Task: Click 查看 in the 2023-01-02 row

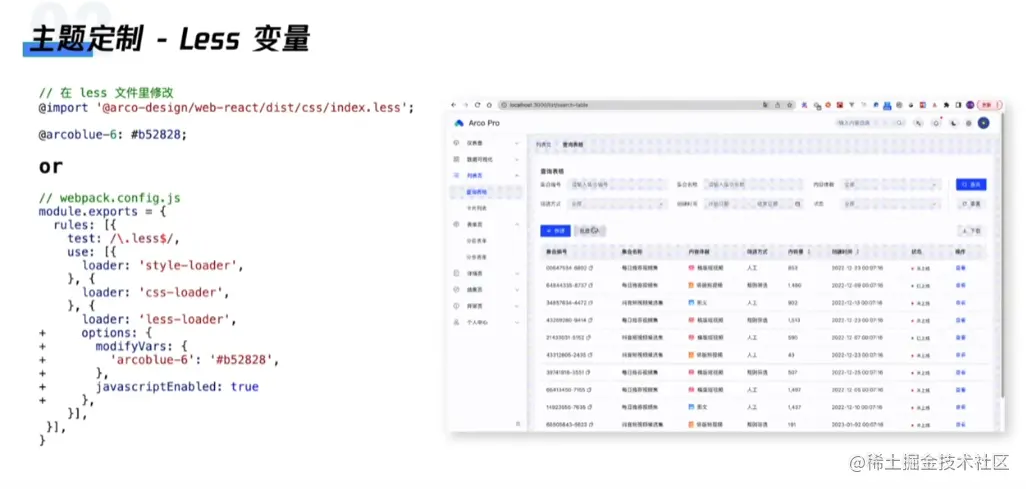Action: tap(961, 424)
